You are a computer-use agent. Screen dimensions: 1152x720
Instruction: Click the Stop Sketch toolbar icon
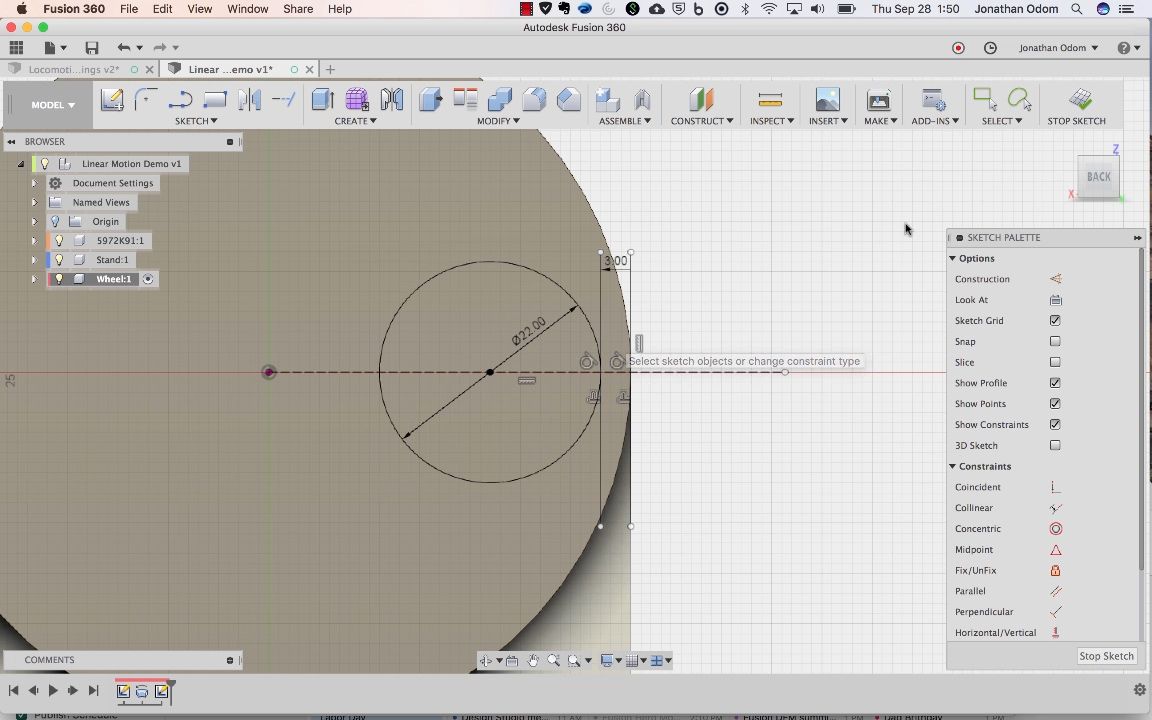1079,99
